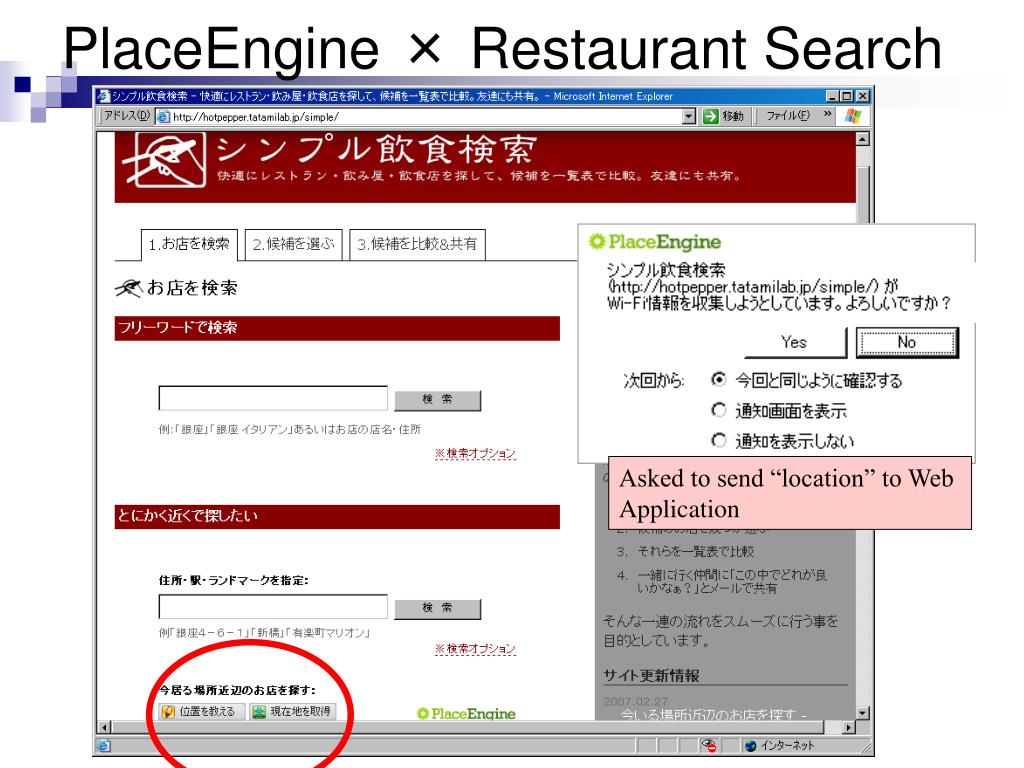Click the blocked-content status bar icon
Image resolution: width=1024 pixels, height=768 pixels.
click(x=709, y=745)
